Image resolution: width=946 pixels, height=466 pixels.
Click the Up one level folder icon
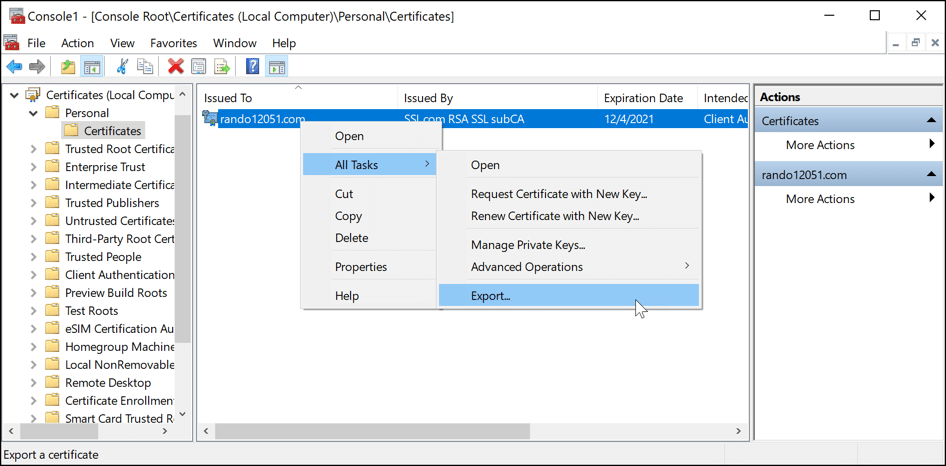(x=67, y=67)
